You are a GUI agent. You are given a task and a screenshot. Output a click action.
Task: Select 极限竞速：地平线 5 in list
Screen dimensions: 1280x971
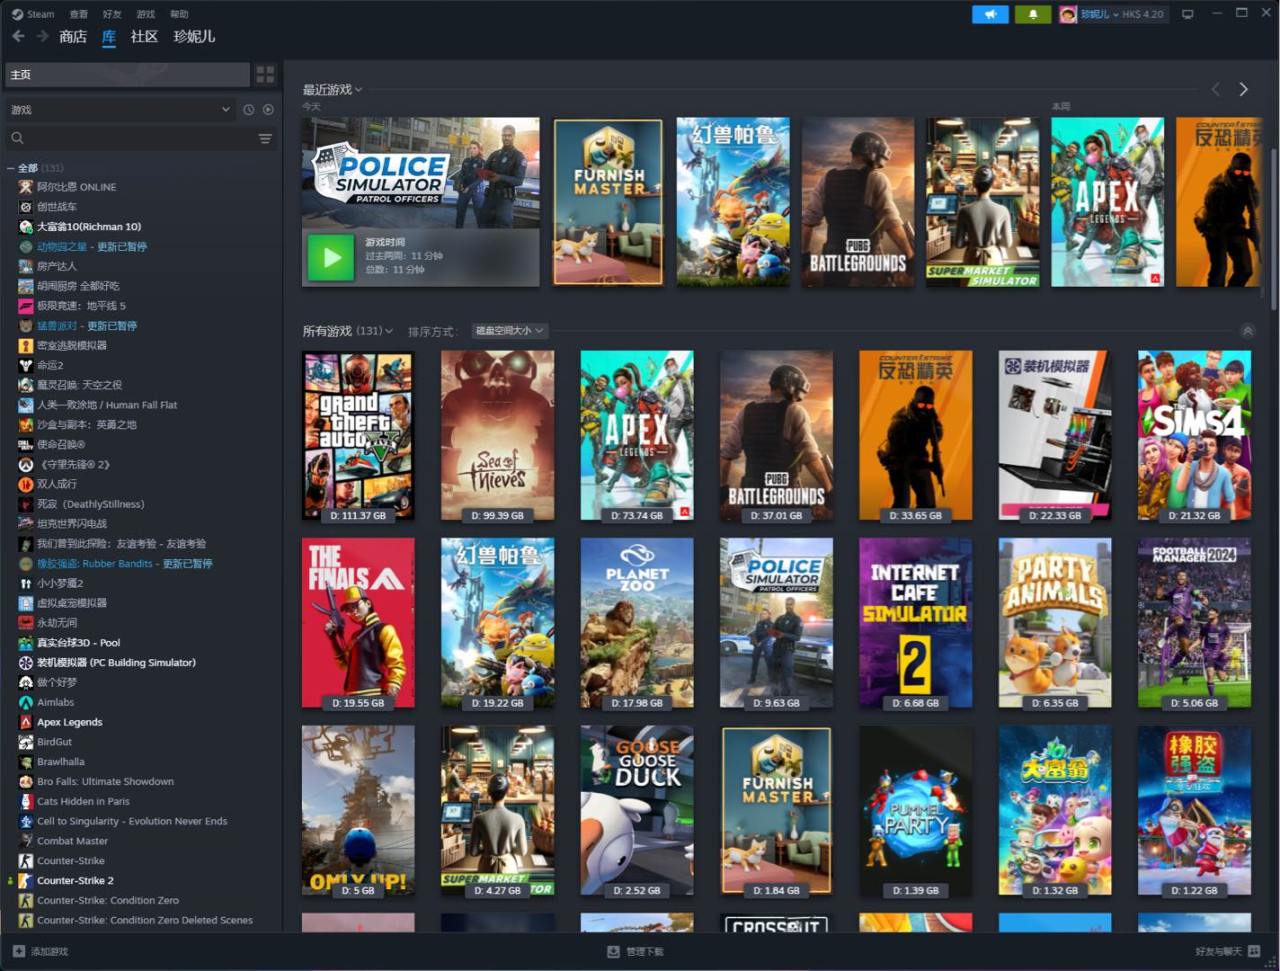(81, 306)
